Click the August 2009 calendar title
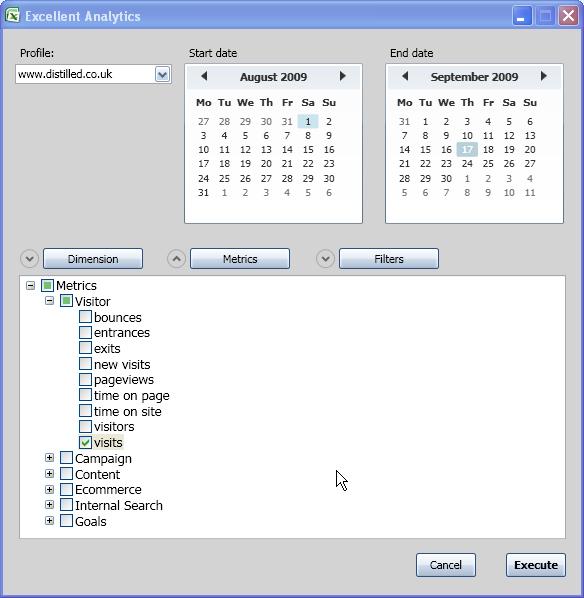The image size is (584, 598). click(x=273, y=77)
